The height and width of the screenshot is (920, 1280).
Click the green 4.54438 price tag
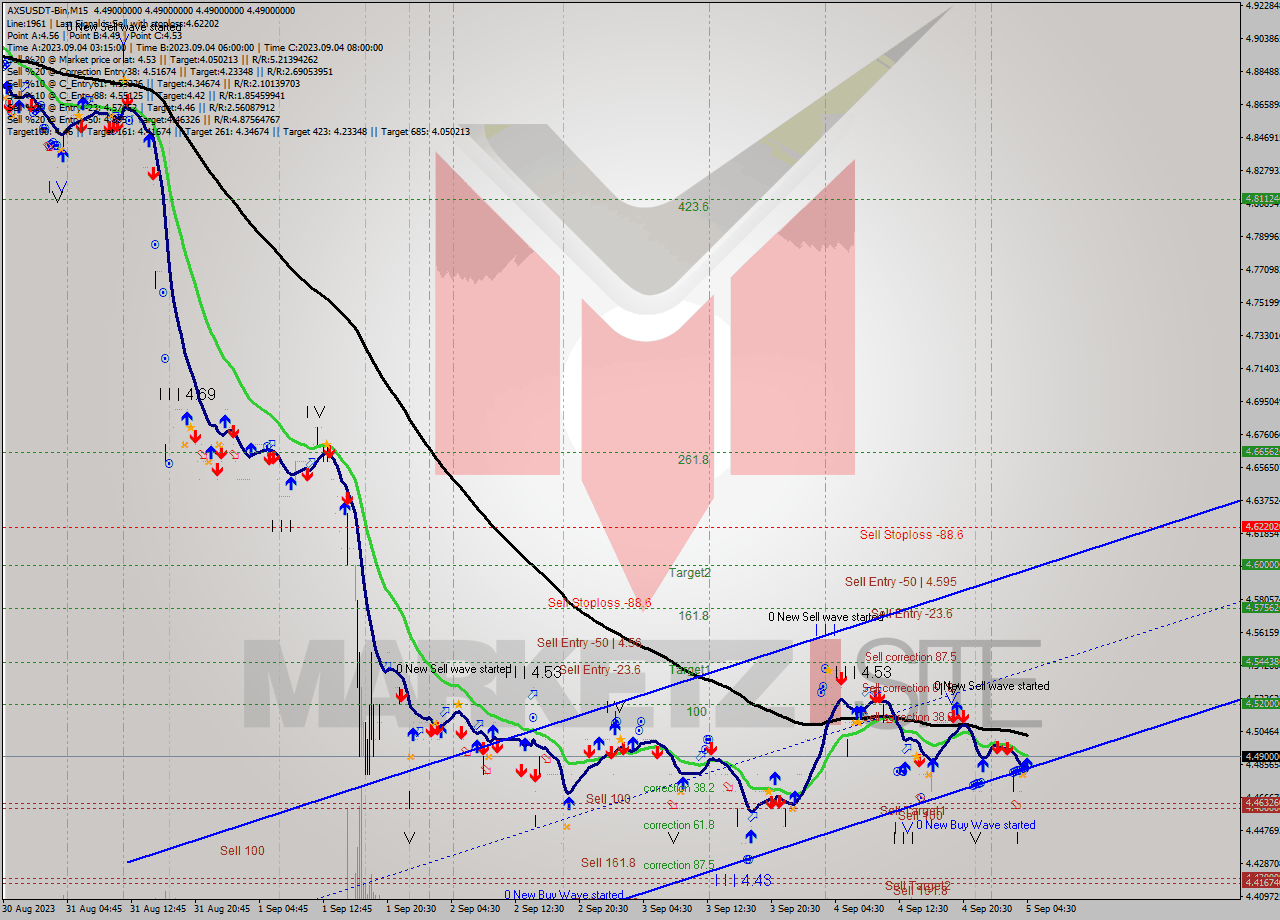point(1260,662)
